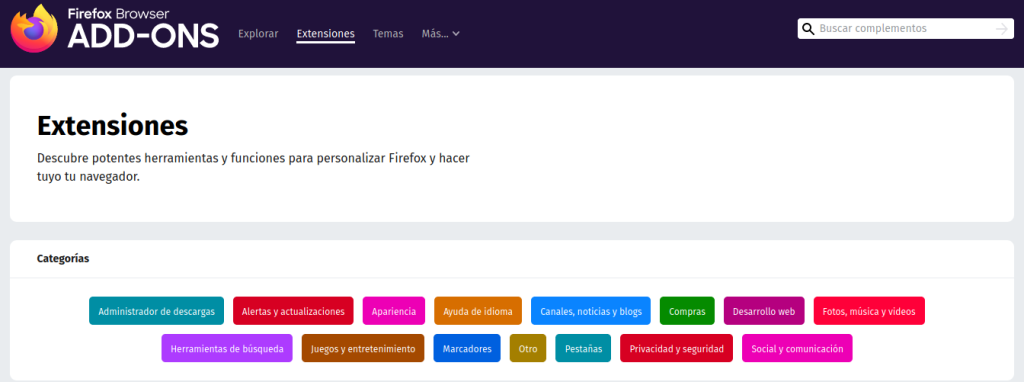Click the green Compras category
Screen dimensions: 1024x382
click(687, 311)
